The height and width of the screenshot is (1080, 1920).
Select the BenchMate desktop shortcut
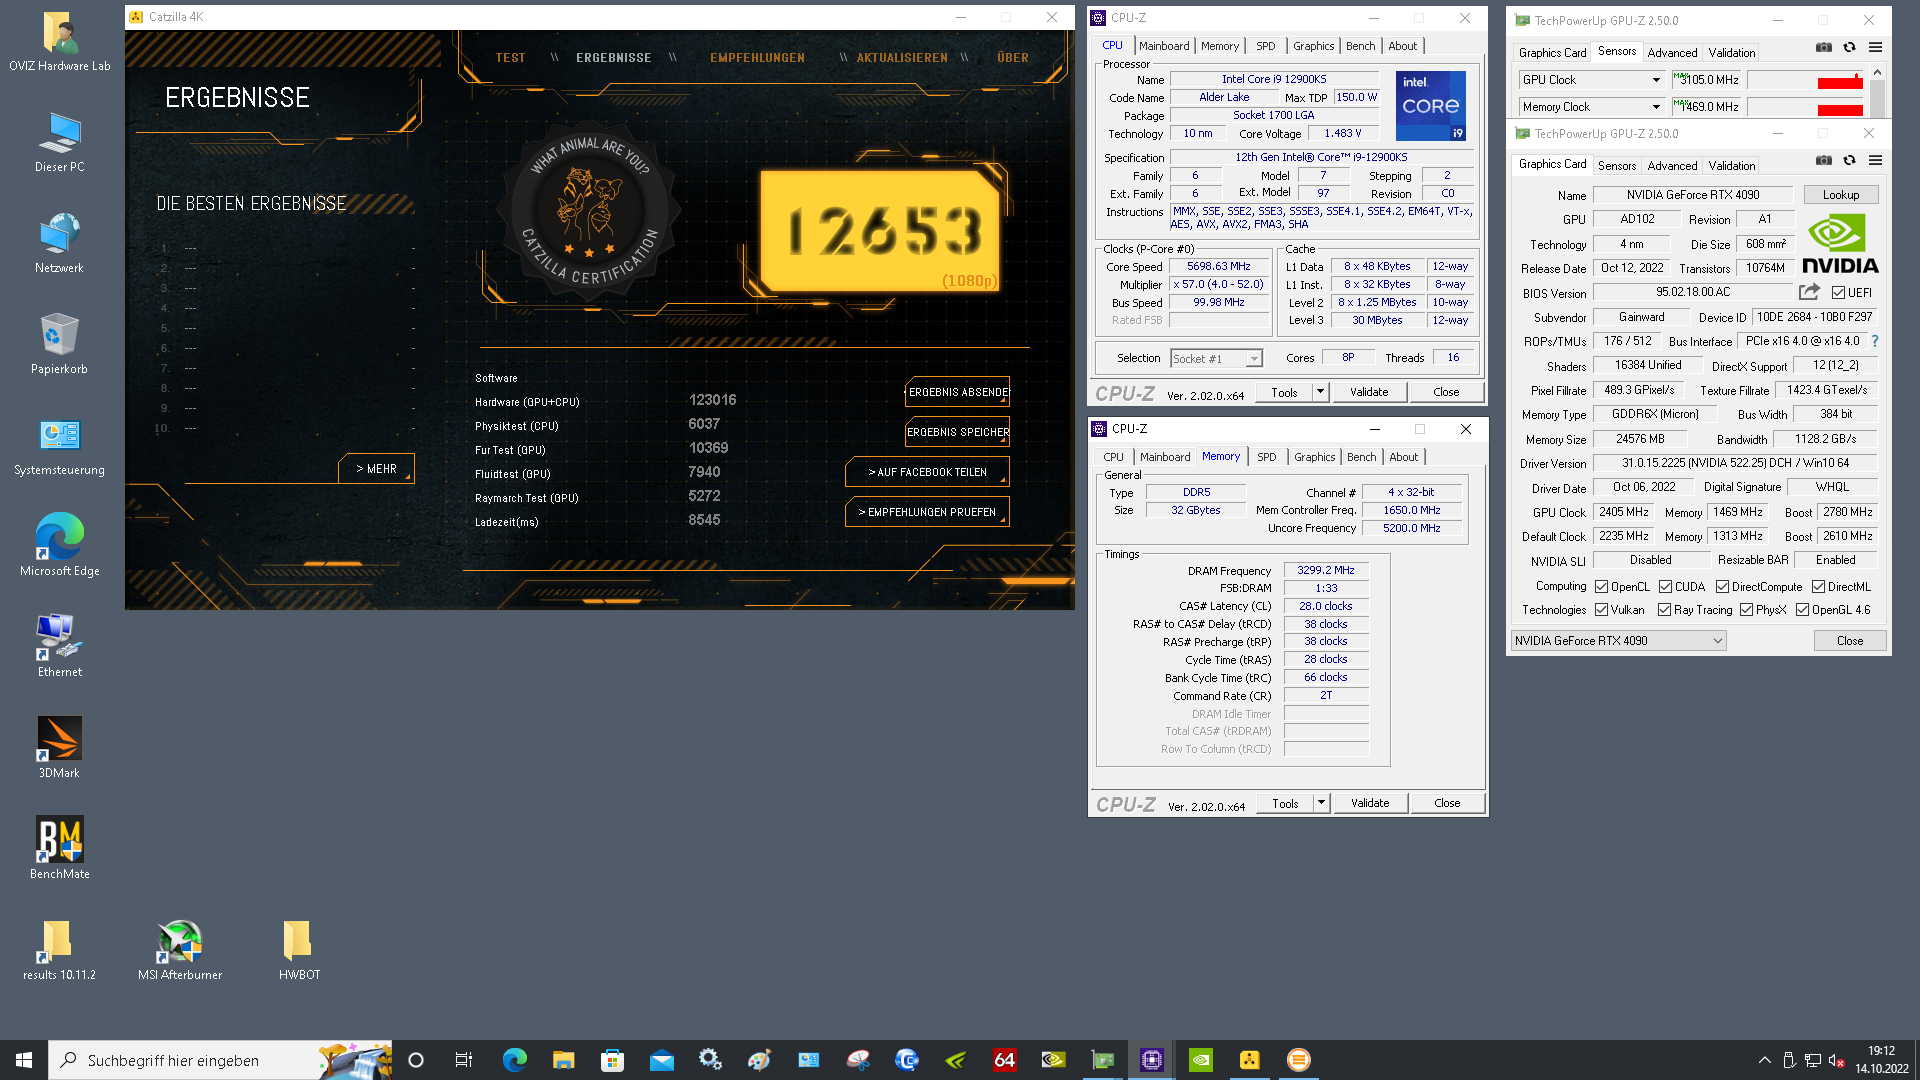pos(60,849)
